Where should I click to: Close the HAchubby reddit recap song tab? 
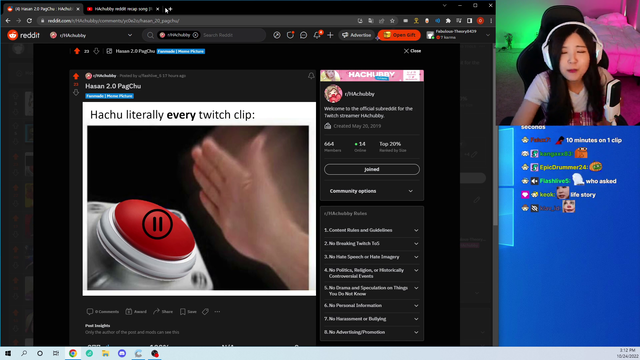tap(158, 9)
